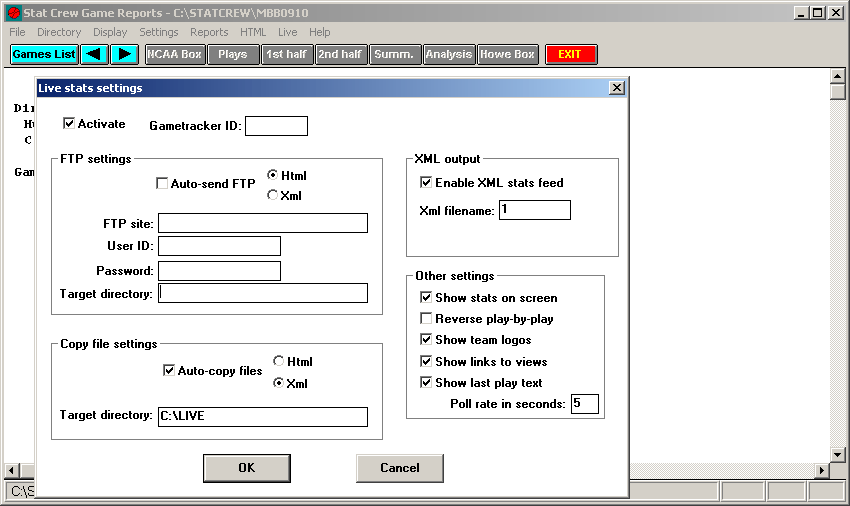850x506 pixels.
Task: Disable the Show team logos checkbox
Action: [x=426, y=340]
